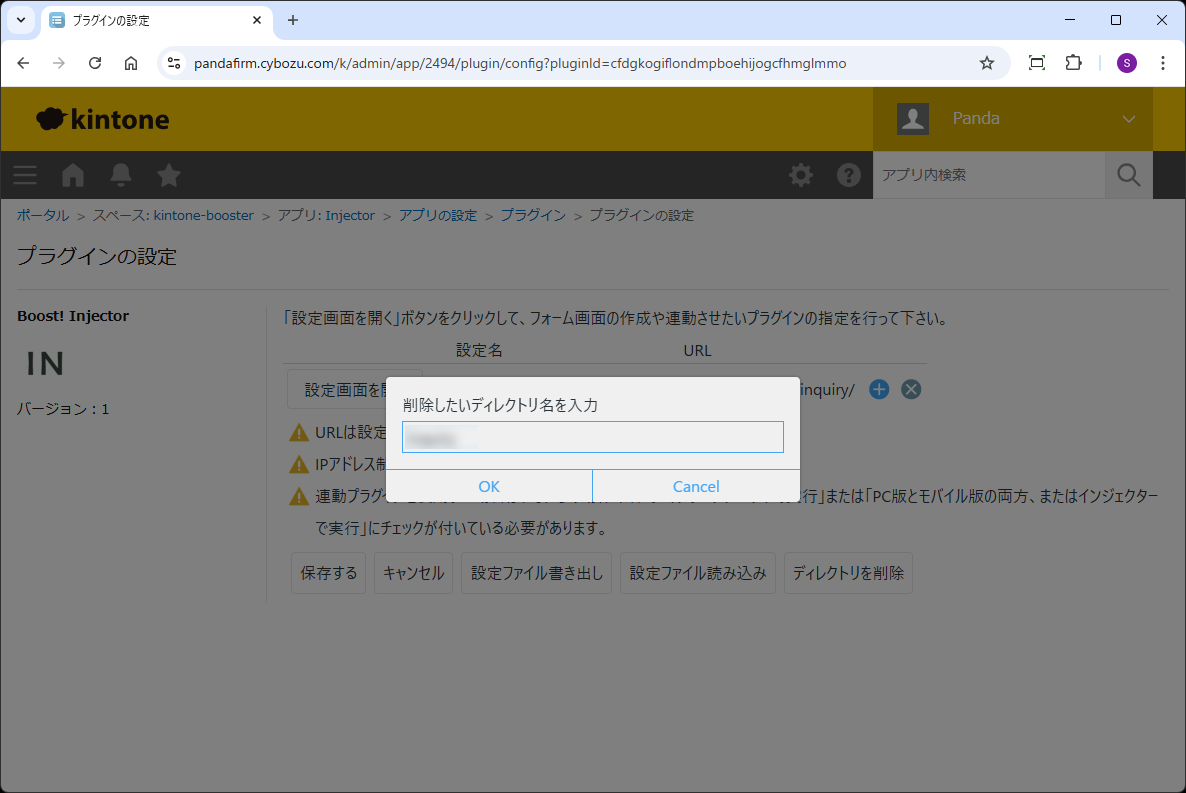Image resolution: width=1186 pixels, height=793 pixels.
Task: Click the search magnifier button
Action: [x=1128, y=175]
